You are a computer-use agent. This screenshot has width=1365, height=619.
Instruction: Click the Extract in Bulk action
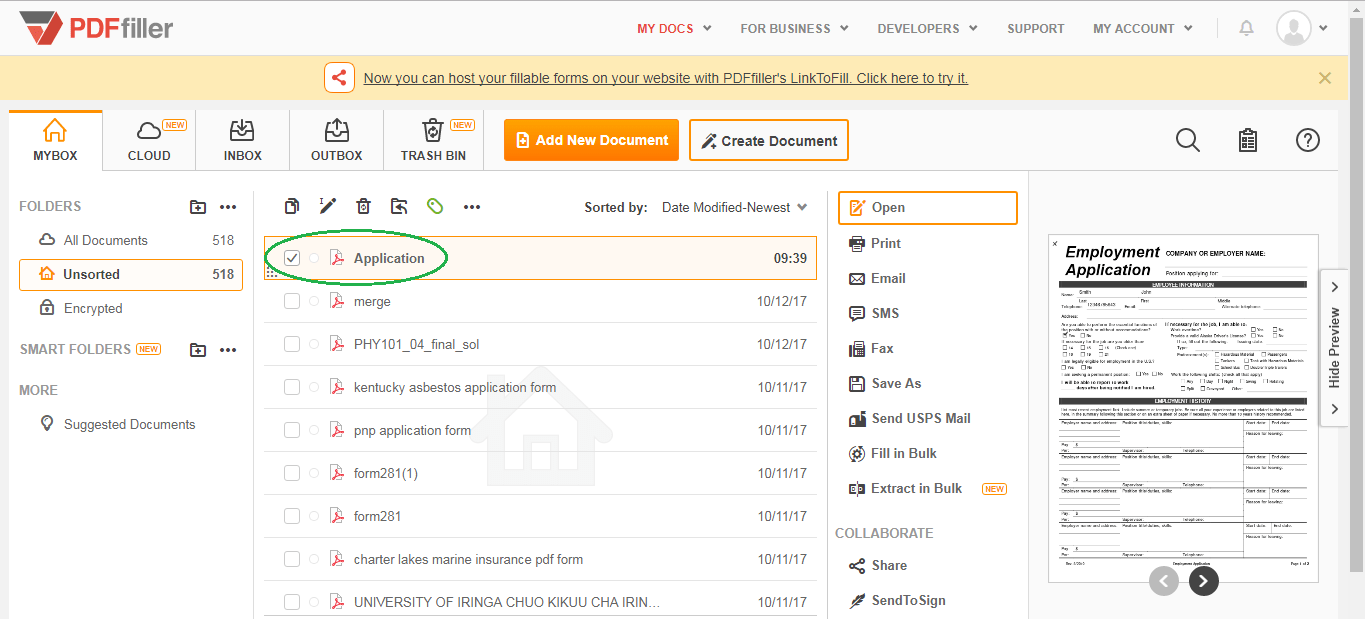[x=905, y=488]
